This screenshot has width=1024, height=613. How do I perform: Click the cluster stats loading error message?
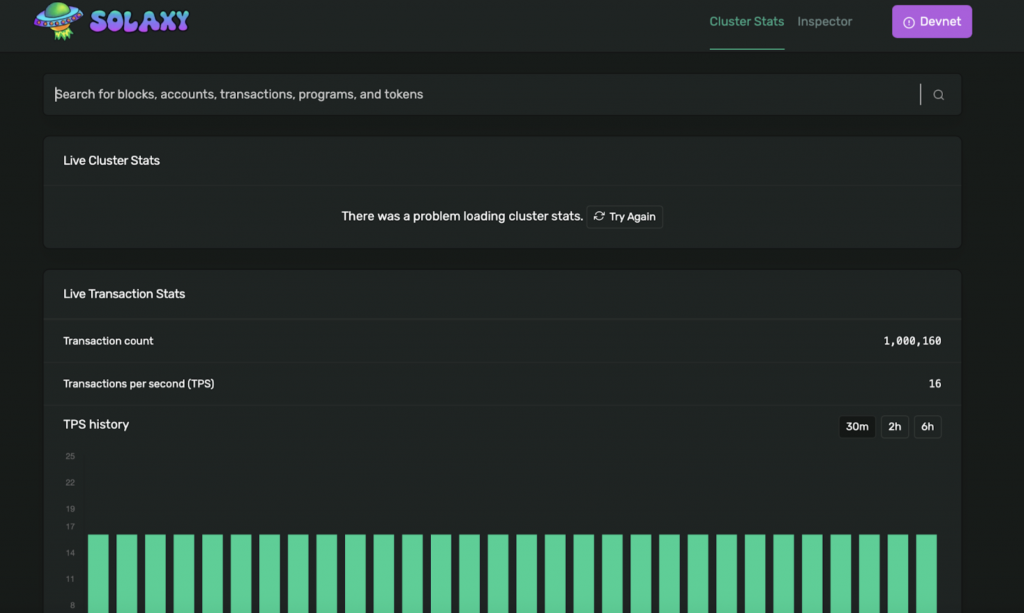point(461,216)
